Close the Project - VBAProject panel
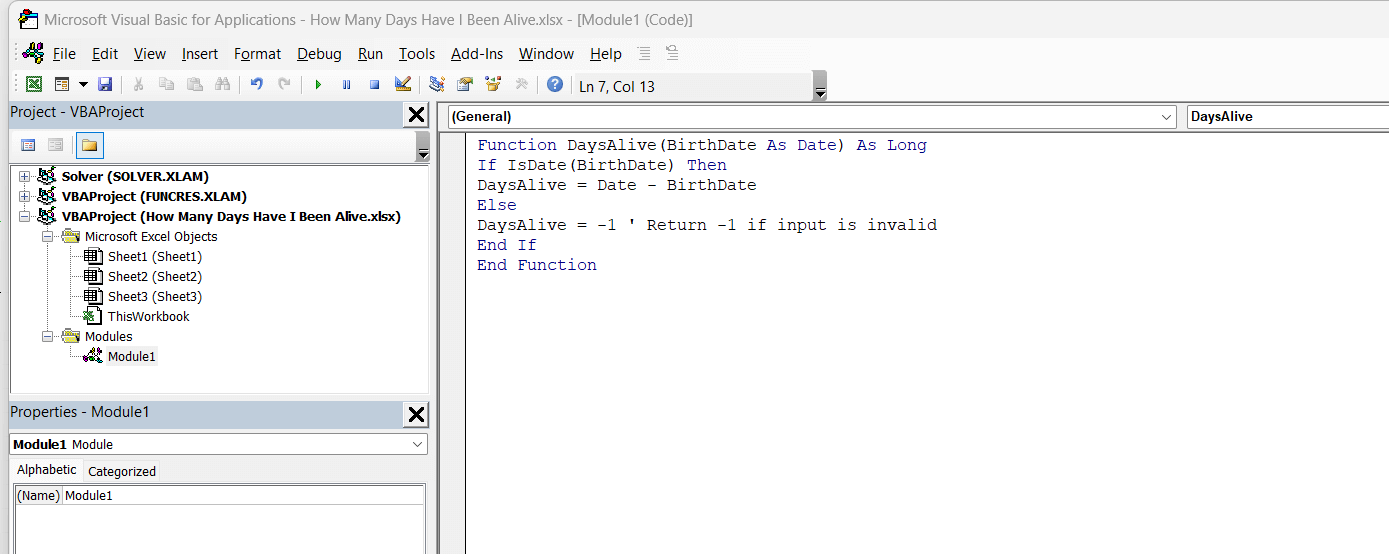The image size is (1389, 554). (x=417, y=115)
